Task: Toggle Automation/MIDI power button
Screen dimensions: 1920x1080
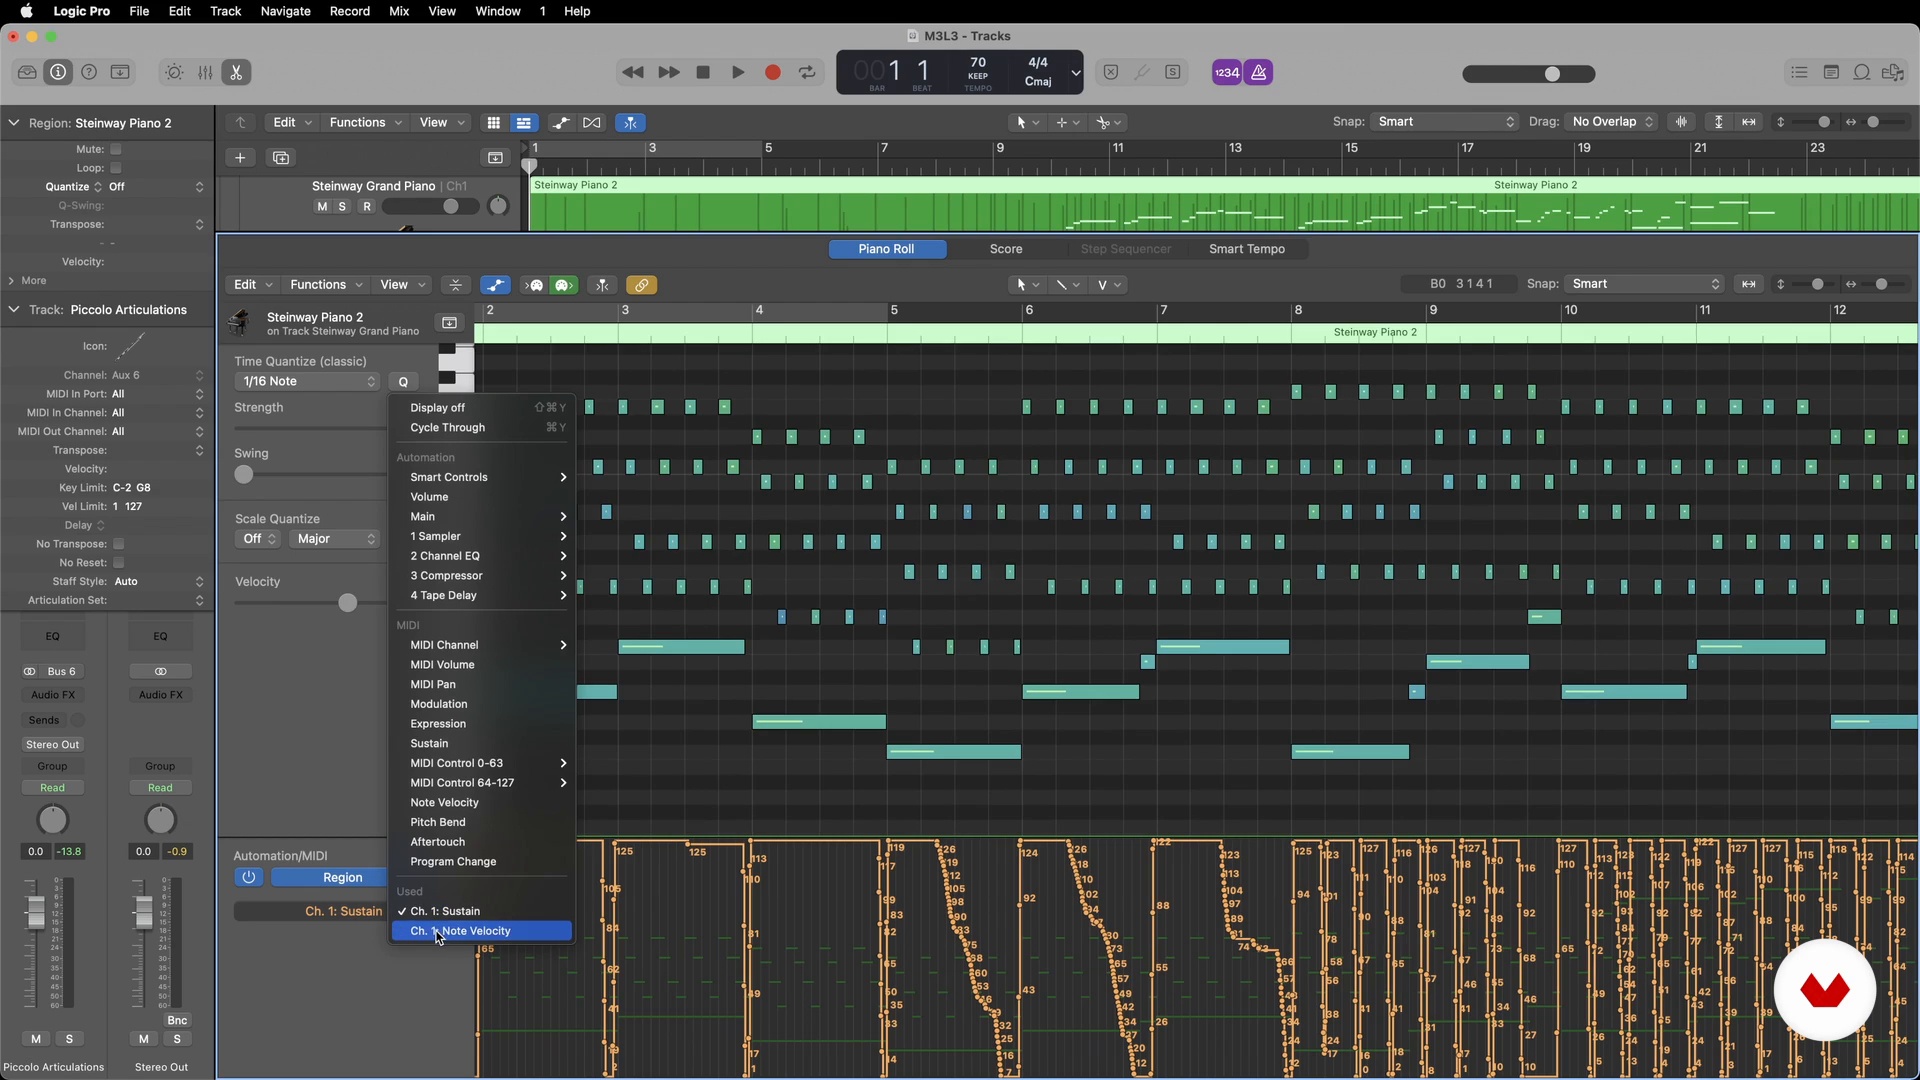Action: pos(248,877)
